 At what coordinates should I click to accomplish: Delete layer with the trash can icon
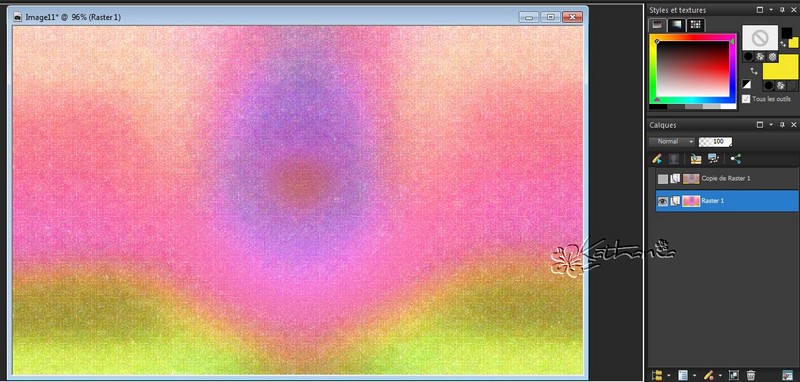(x=751, y=375)
